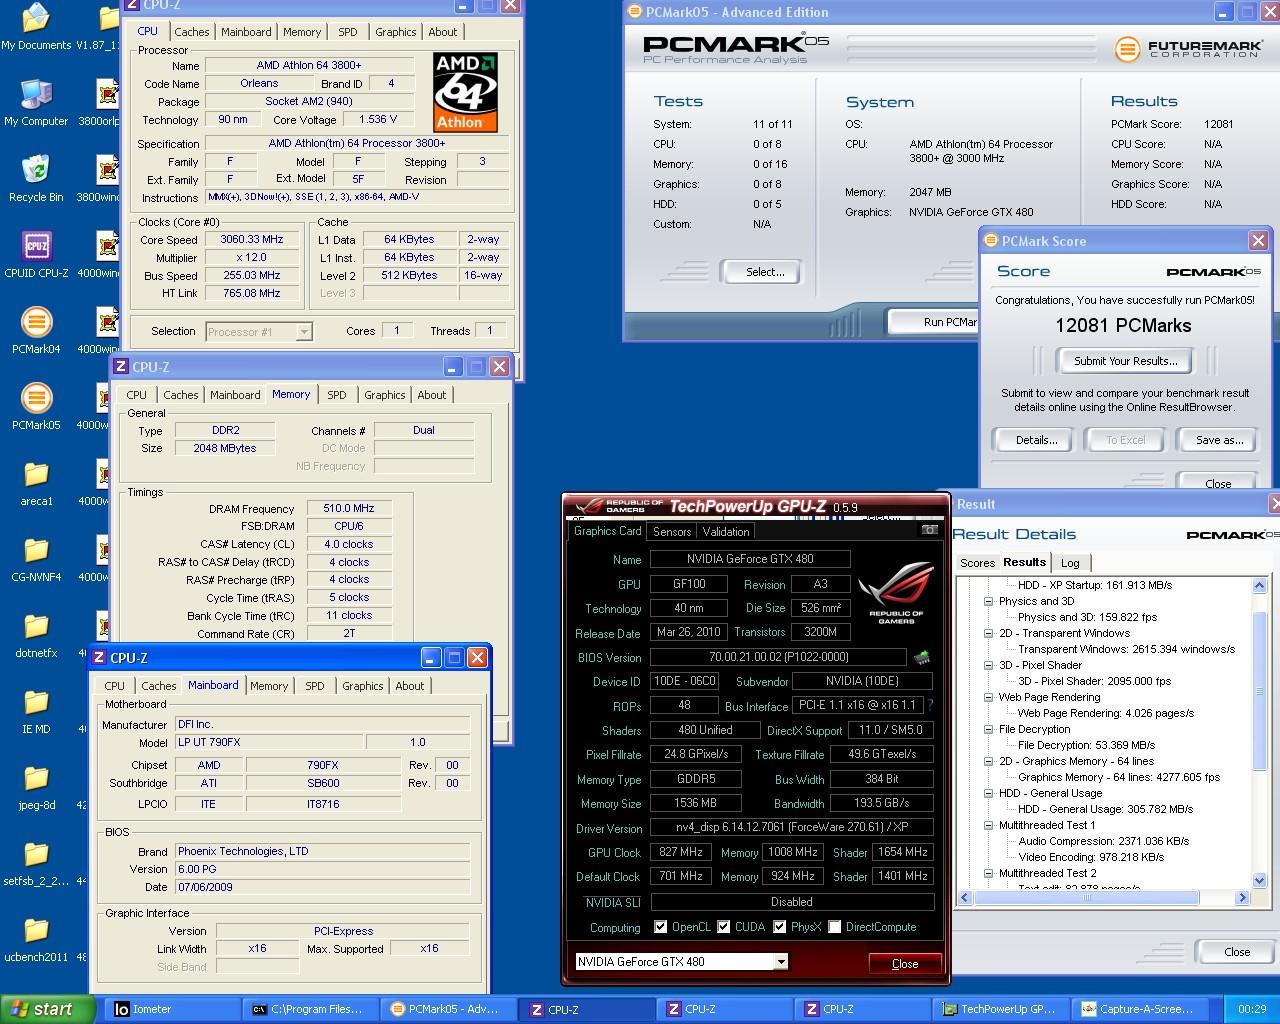Image resolution: width=1280 pixels, height=1024 pixels.
Task: Open the Scores tab in Result Details
Action: [x=977, y=563]
